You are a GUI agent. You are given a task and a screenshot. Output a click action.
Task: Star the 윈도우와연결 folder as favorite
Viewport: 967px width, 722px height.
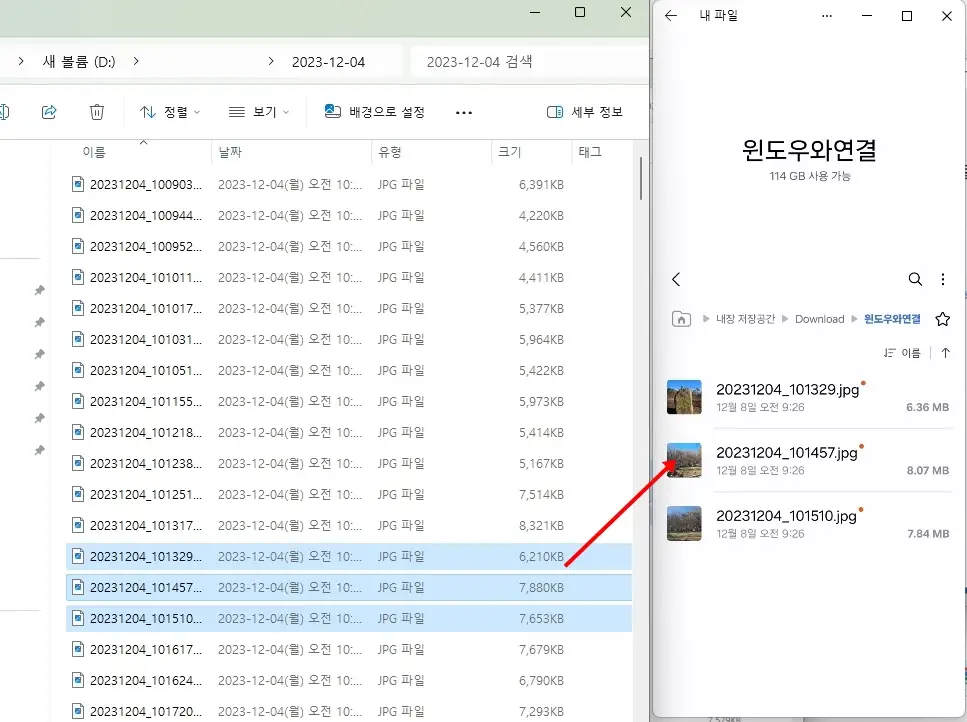click(941, 318)
